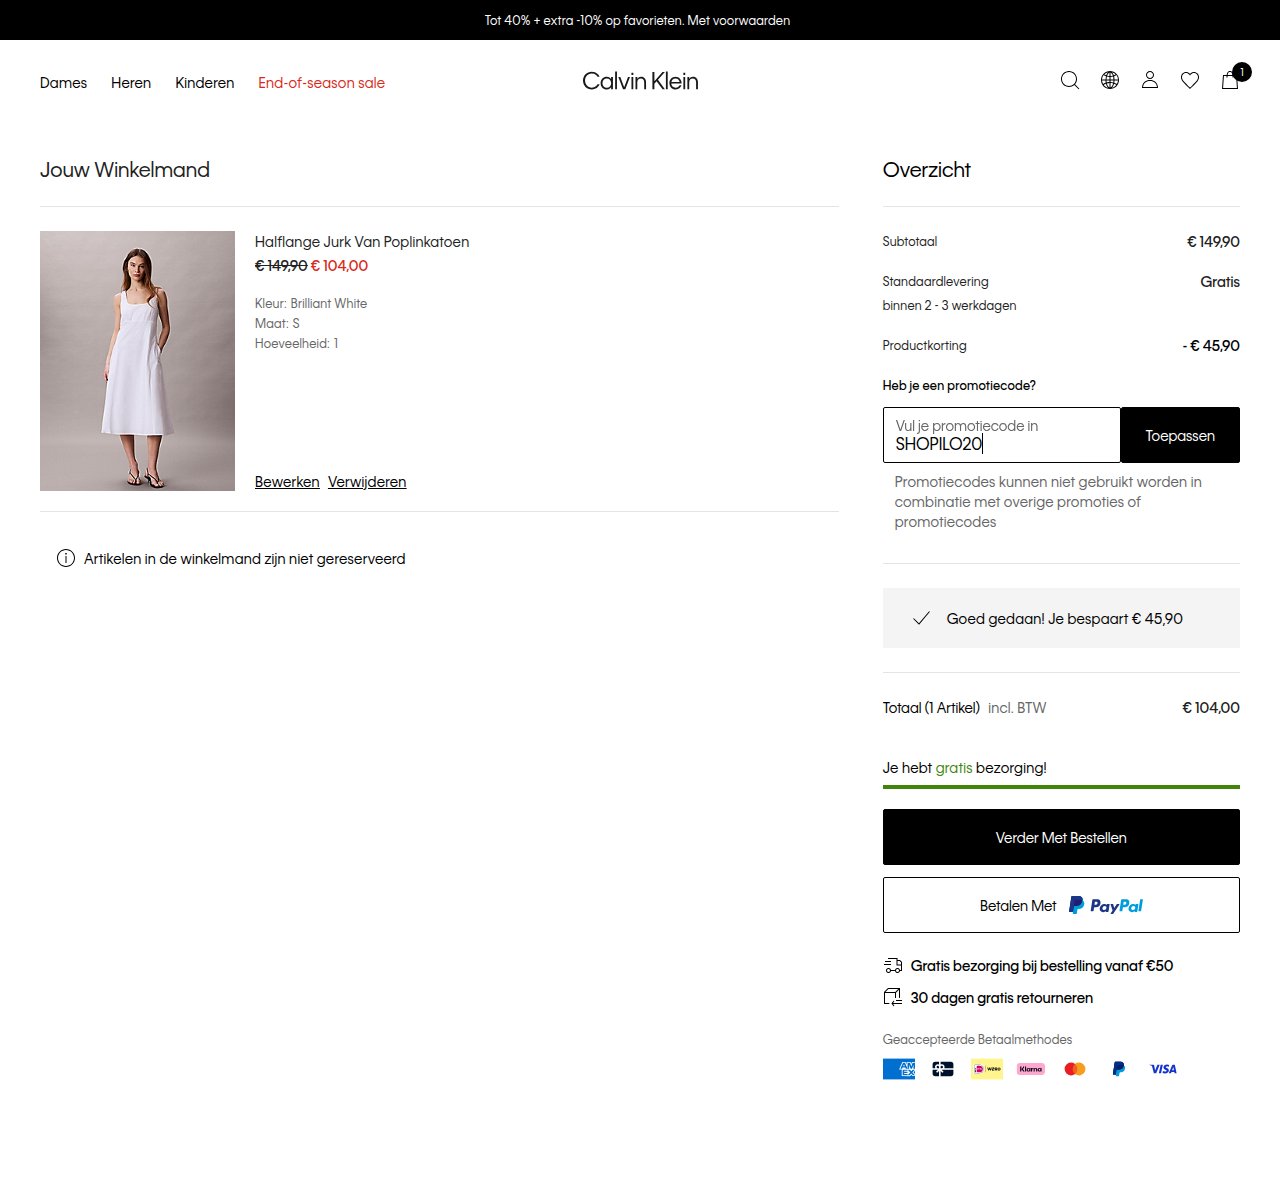Click the delivery truck icon
Image resolution: width=1280 pixels, height=1200 pixels.
[893, 965]
